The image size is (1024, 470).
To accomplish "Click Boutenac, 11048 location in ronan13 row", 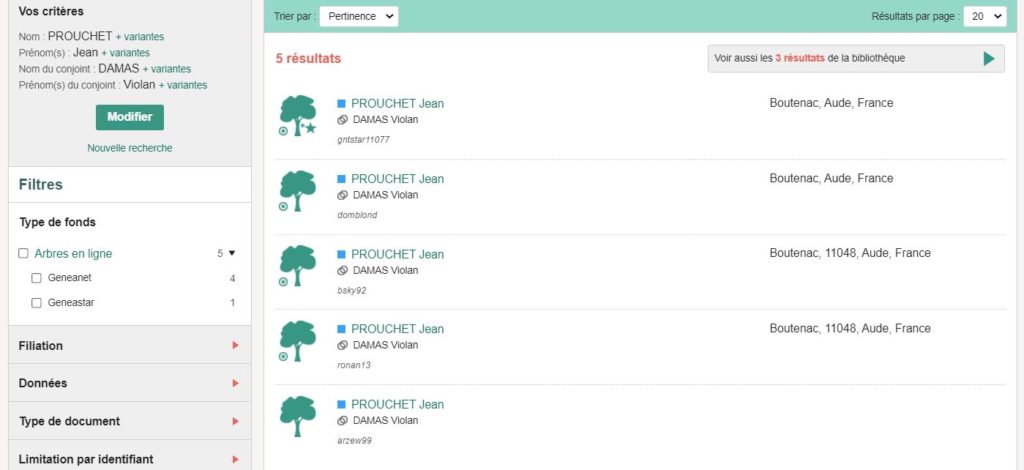I will pos(850,328).
